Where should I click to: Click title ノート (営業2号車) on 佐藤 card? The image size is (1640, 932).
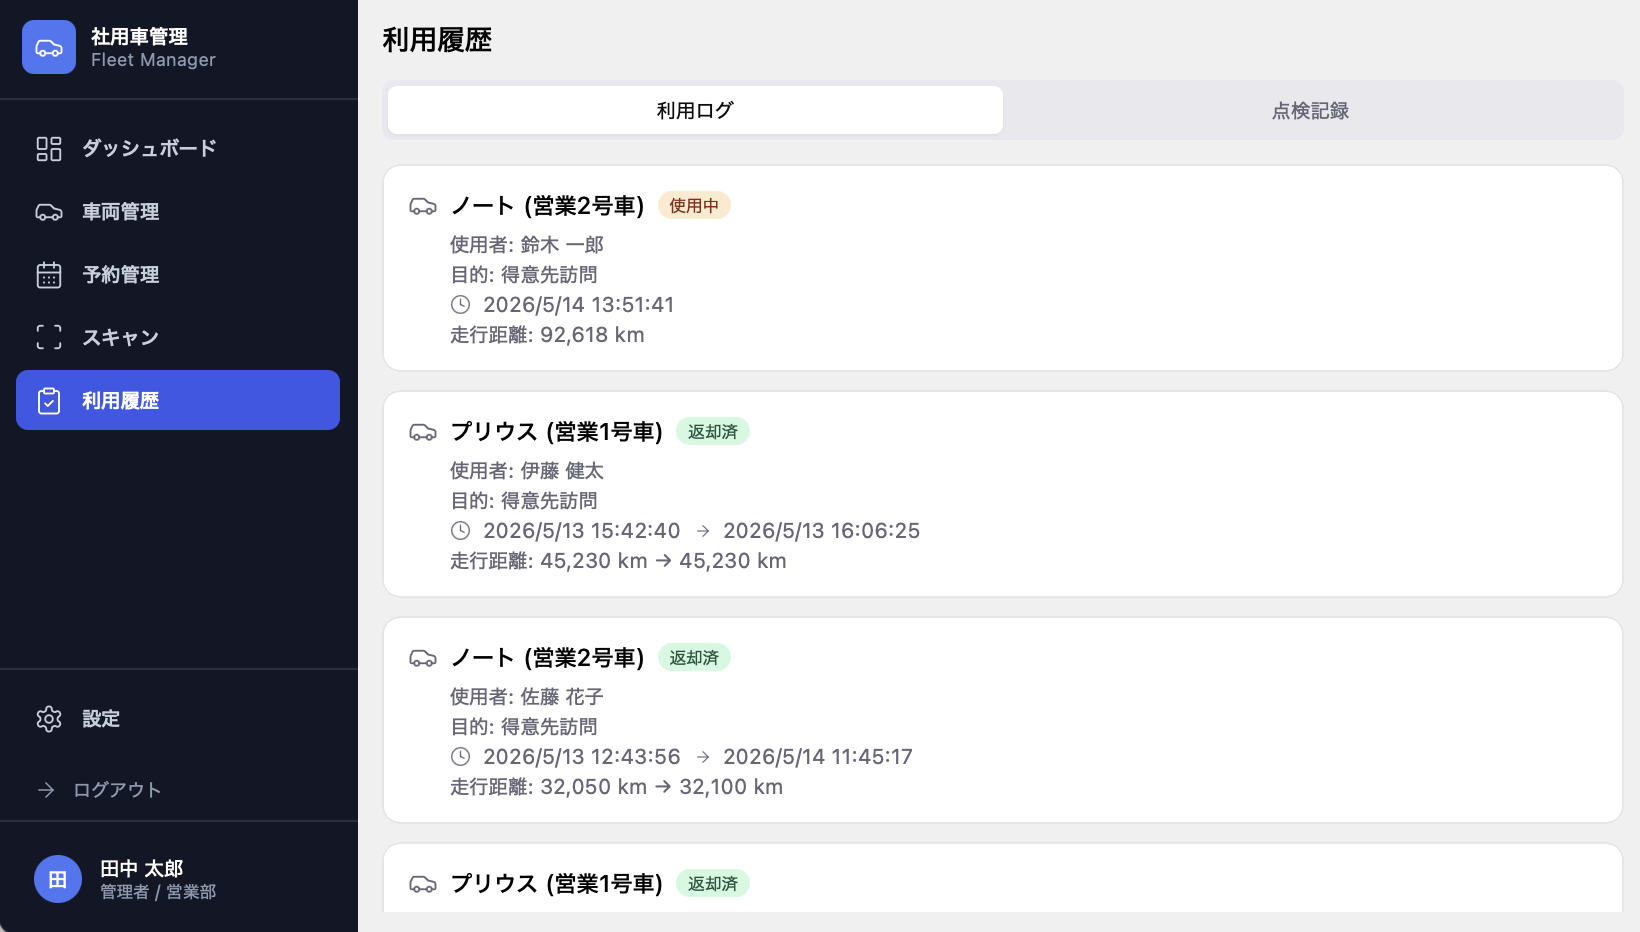point(547,658)
